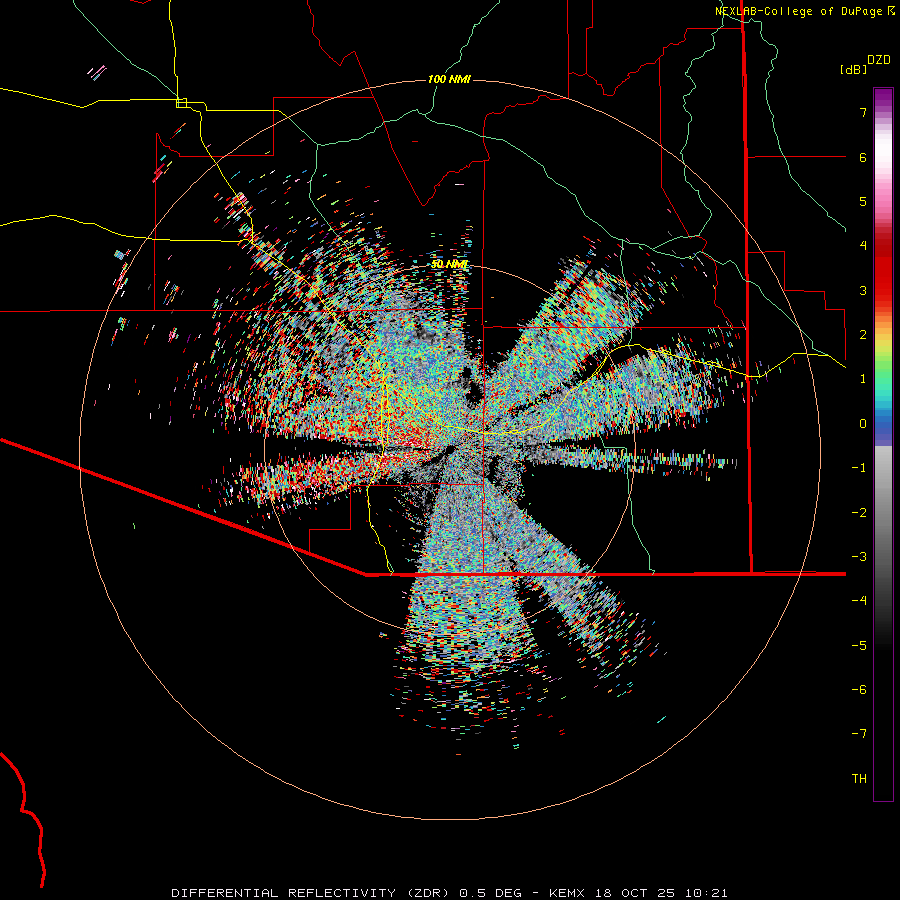Click the positive 3 dB scale label
The image size is (900, 900).
coord(863,290)
